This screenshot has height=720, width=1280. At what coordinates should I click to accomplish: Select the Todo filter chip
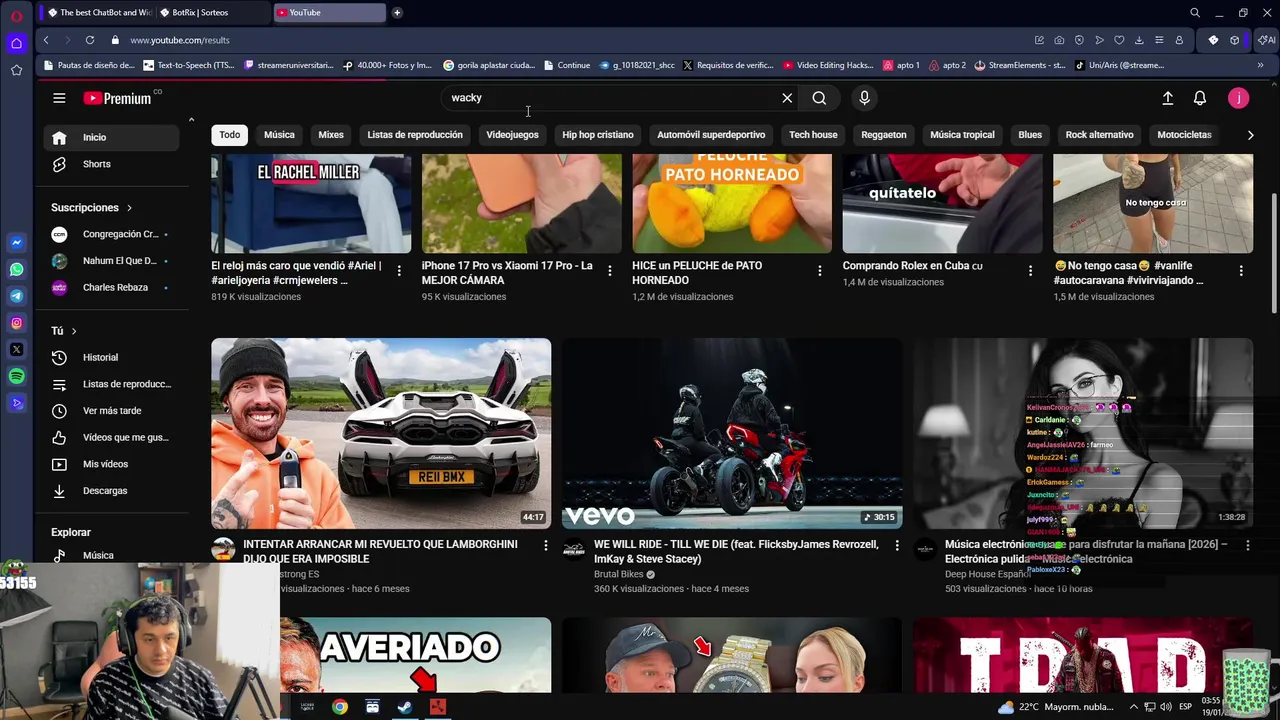tap(230, 135)
